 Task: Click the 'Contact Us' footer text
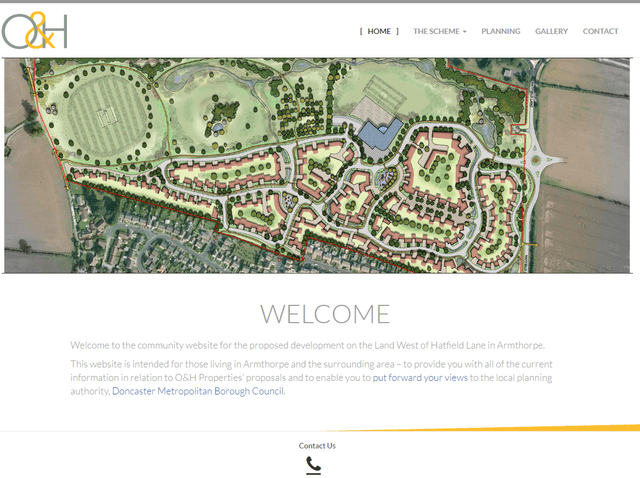317,446
